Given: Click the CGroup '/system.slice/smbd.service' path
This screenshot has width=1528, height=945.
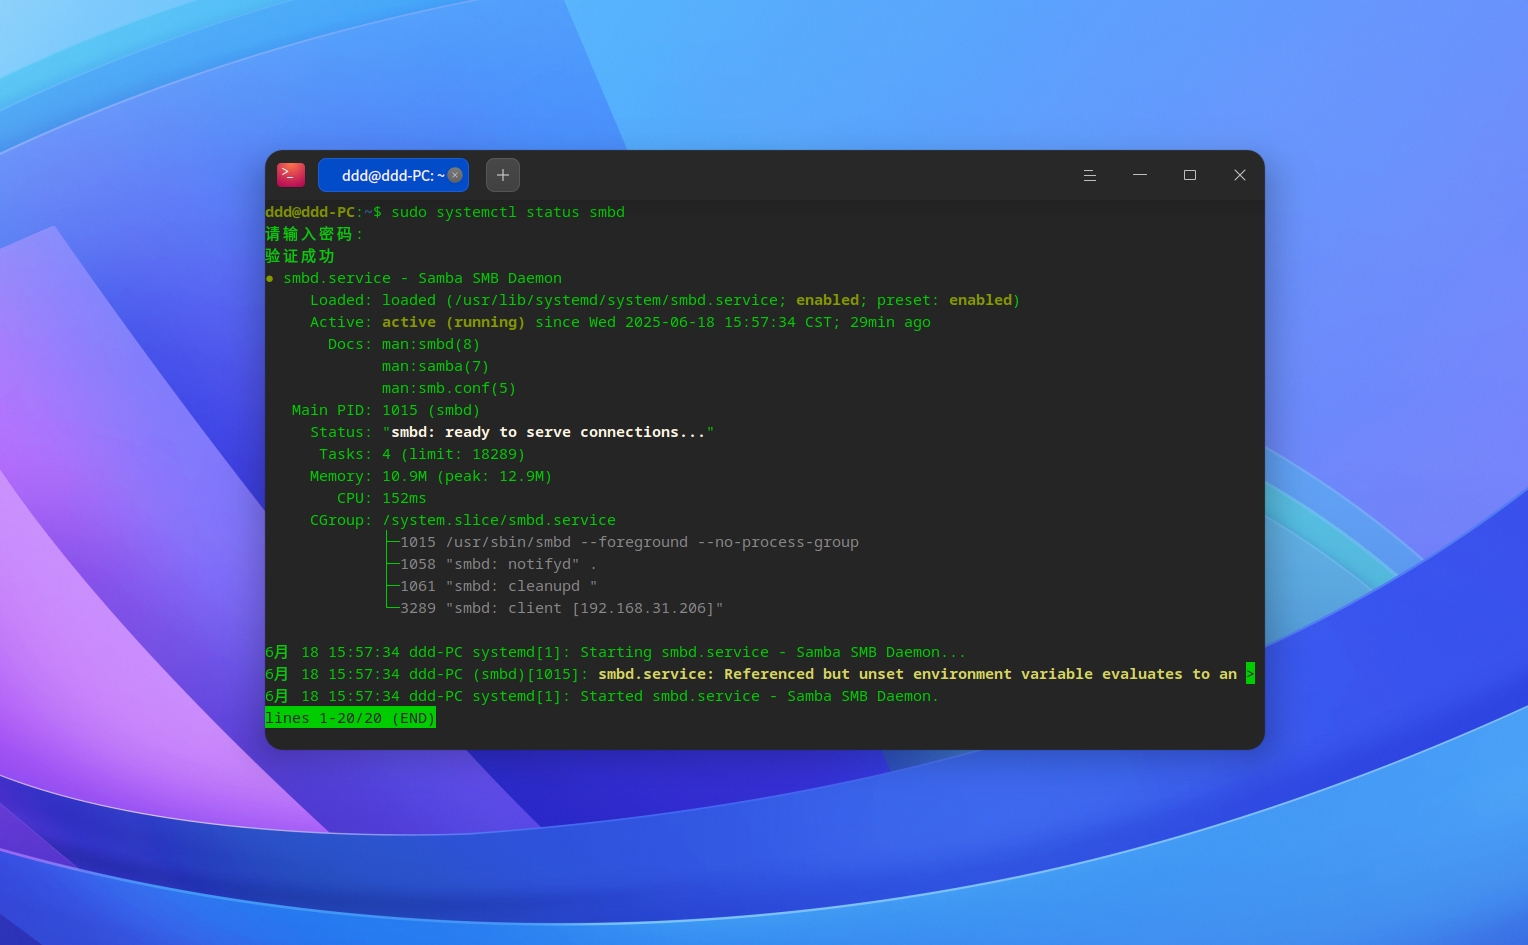Looking at the screenshot, I should point(499,520).
